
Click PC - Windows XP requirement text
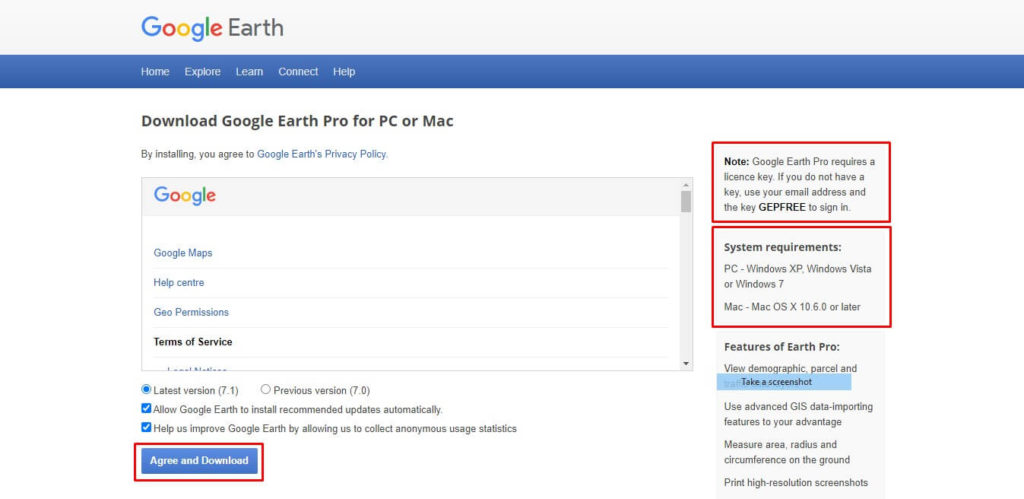coord(797,276)
